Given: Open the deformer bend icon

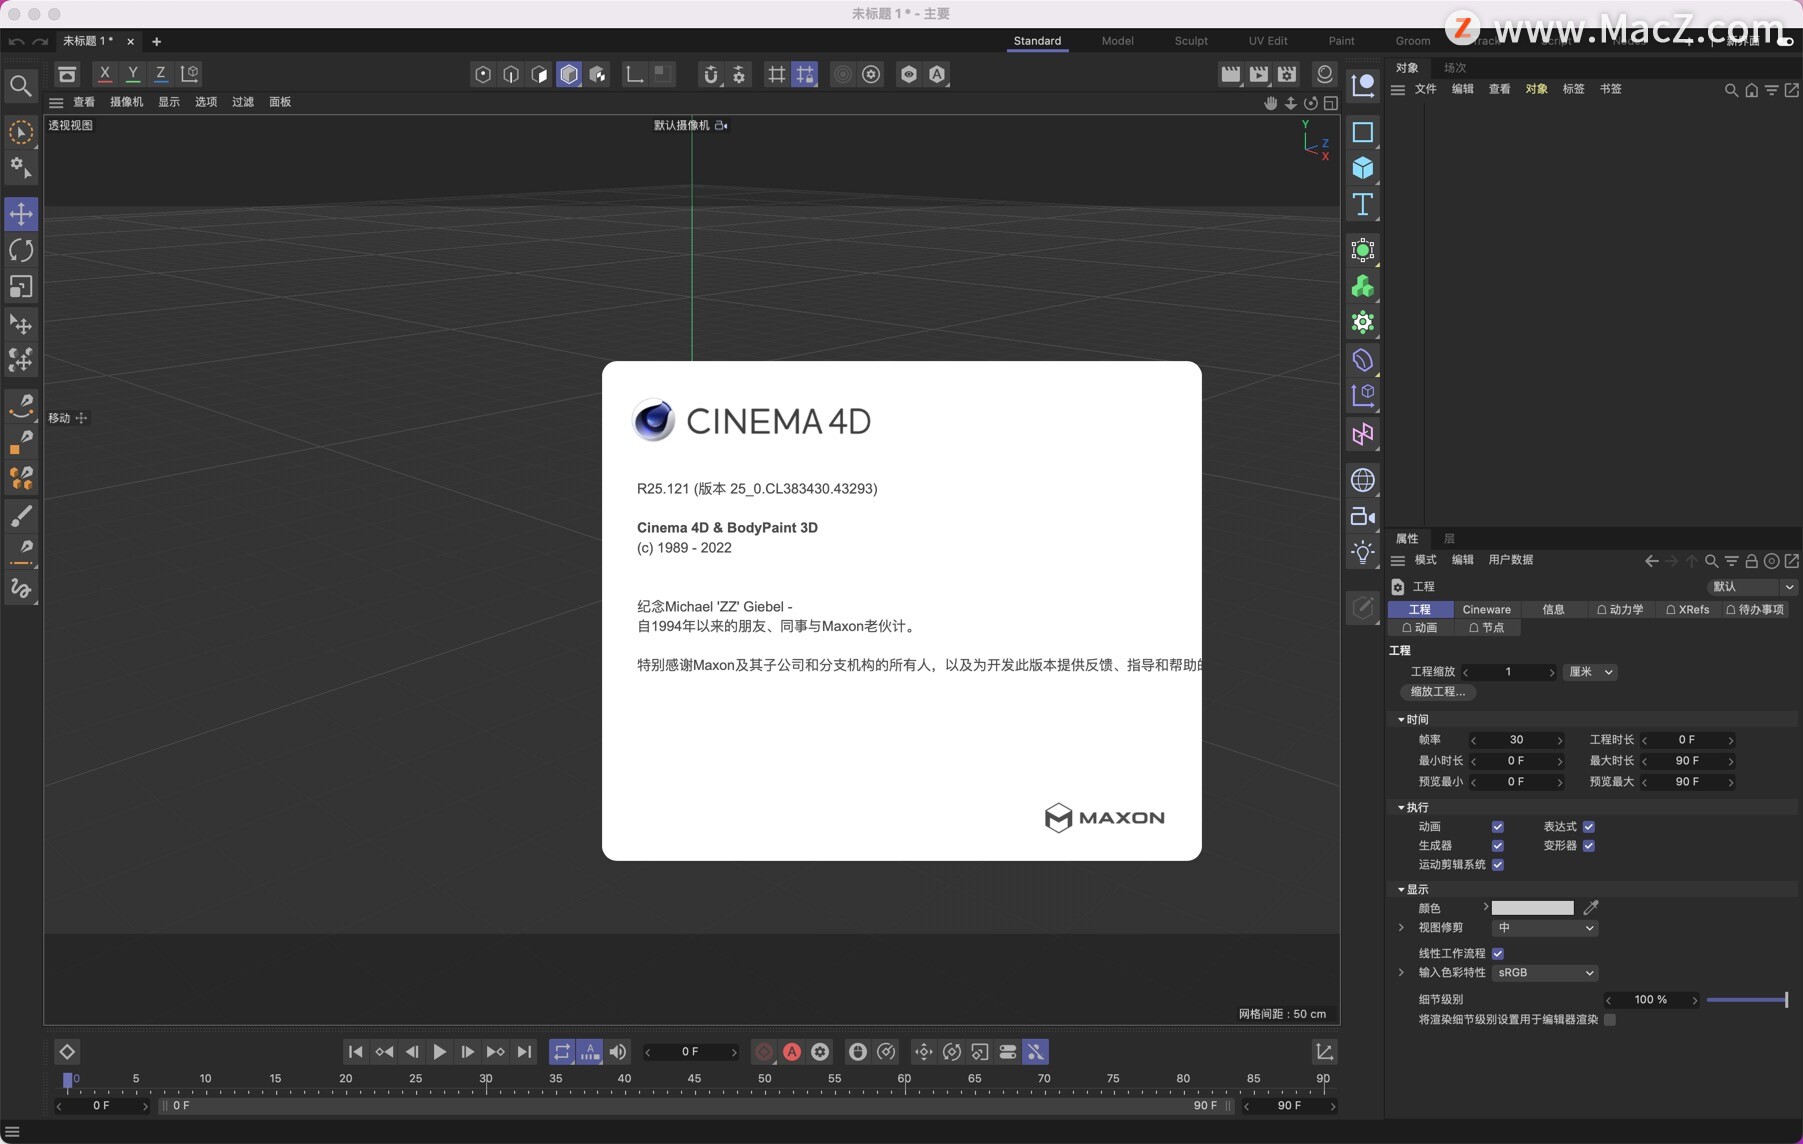Looking at the screenshot, I should tap(1362, 360).
